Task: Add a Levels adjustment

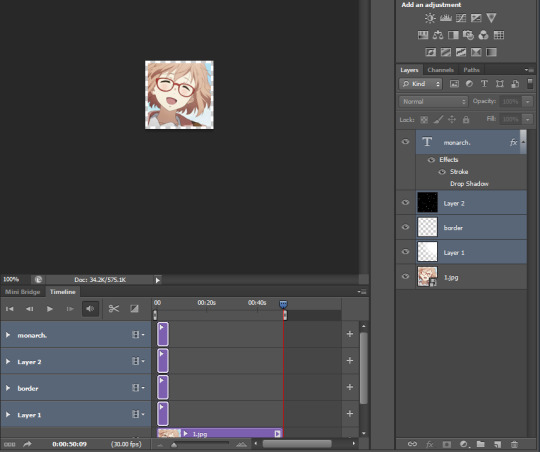Action: (x=445, y=18)
